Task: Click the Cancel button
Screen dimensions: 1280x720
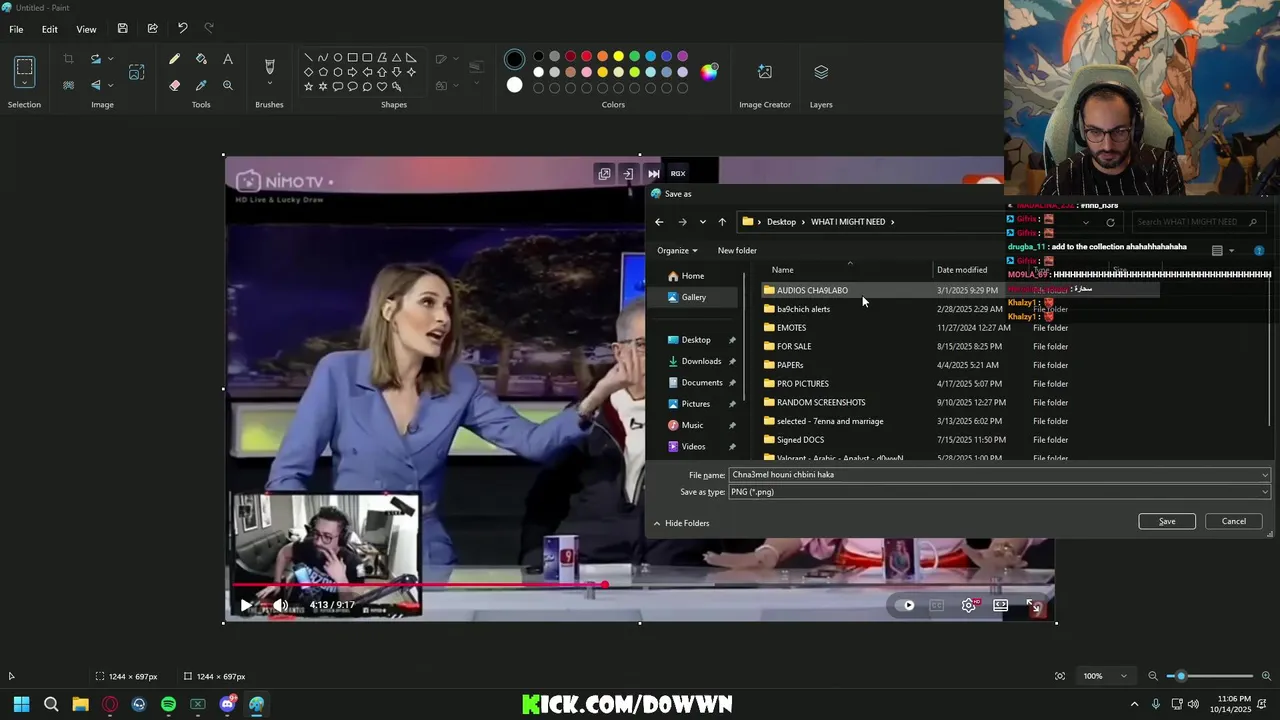Action: click(1234, 521)
